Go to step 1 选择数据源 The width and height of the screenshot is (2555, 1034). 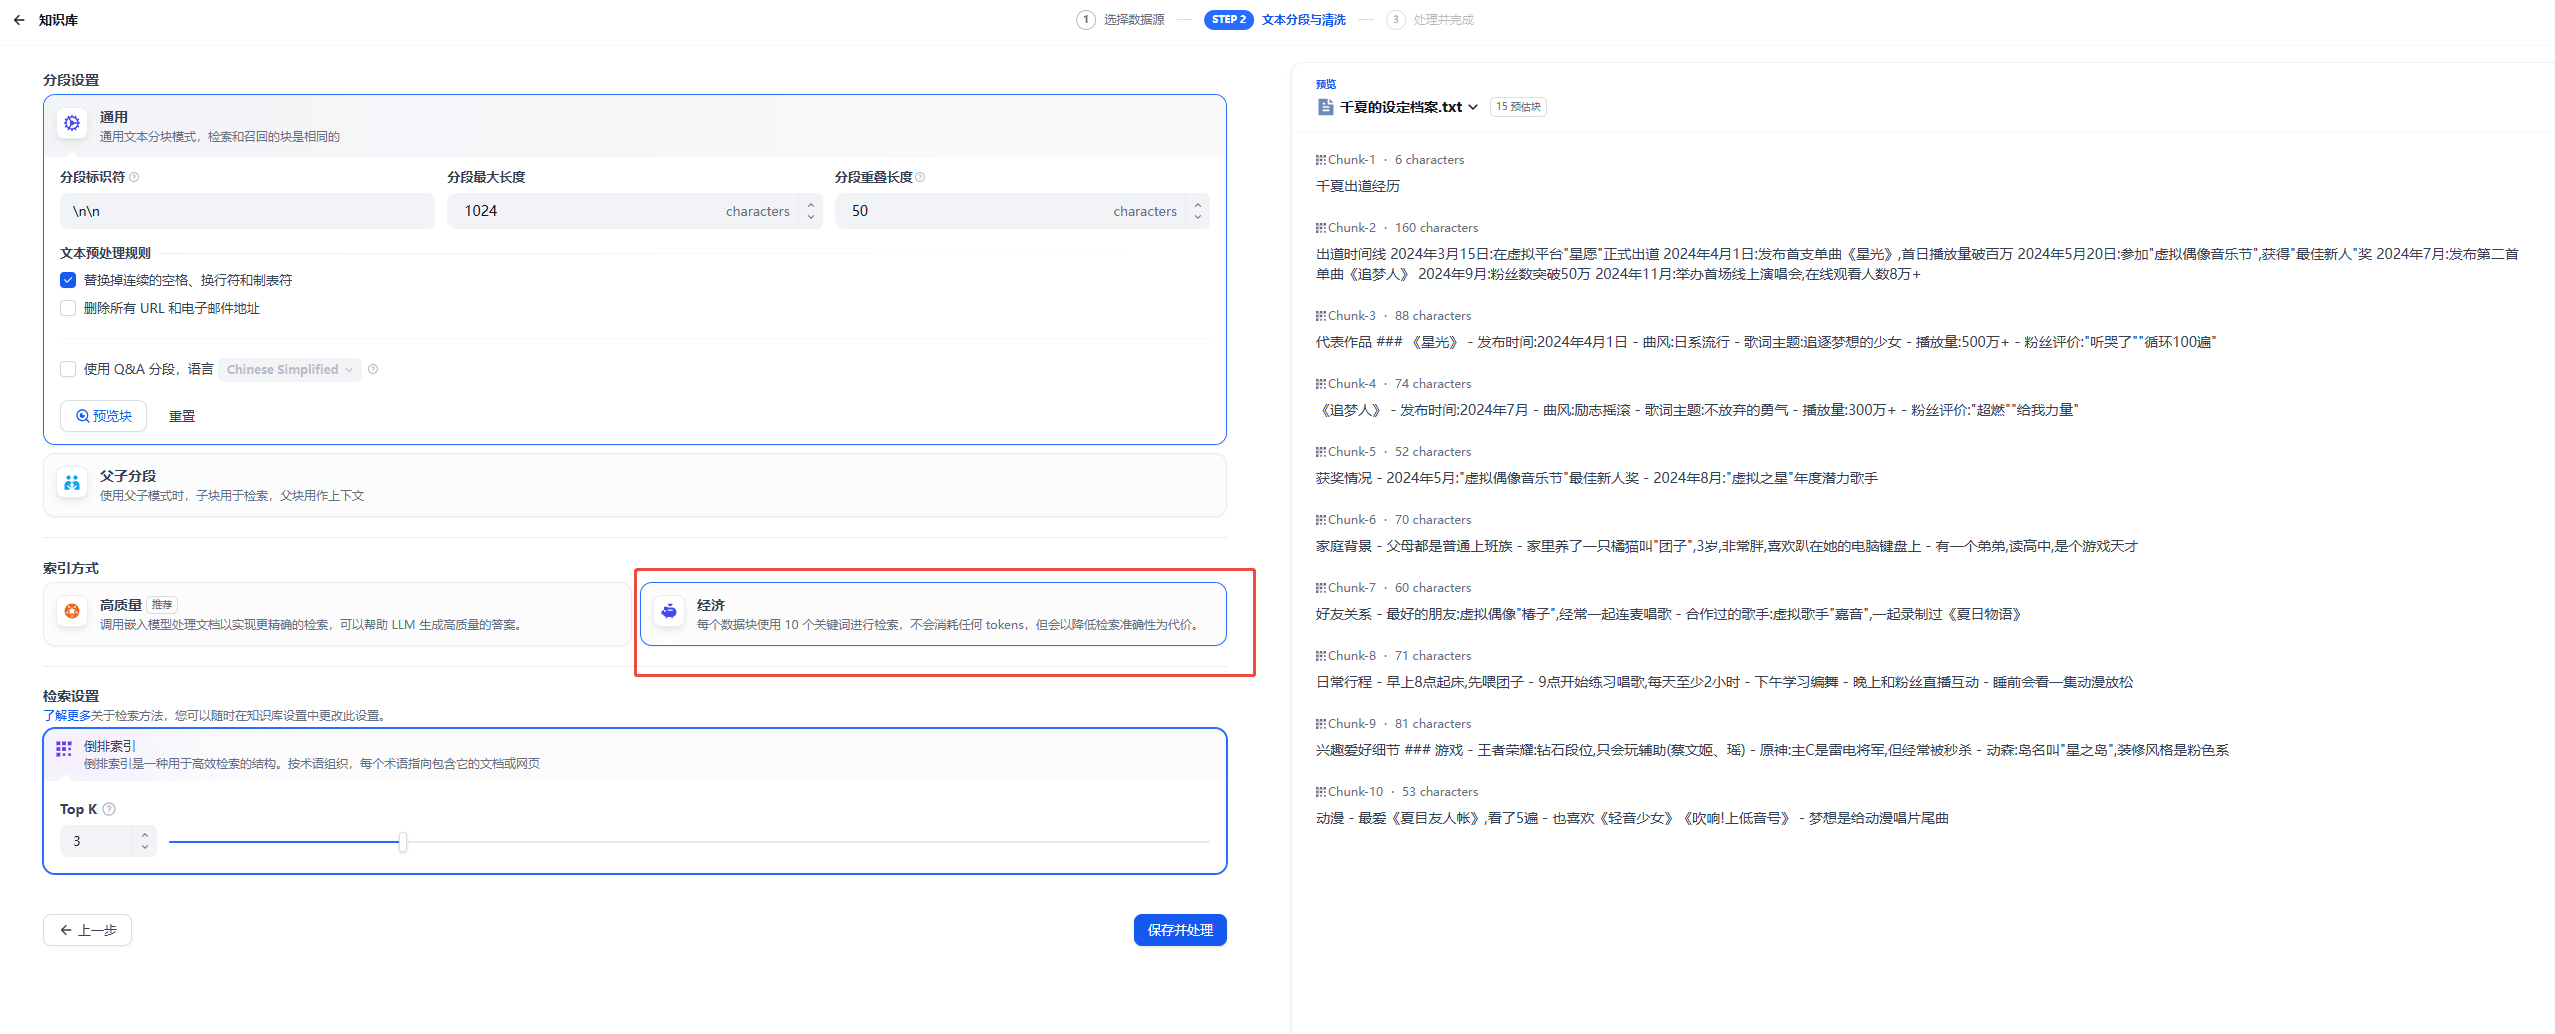click(1121, 20)
